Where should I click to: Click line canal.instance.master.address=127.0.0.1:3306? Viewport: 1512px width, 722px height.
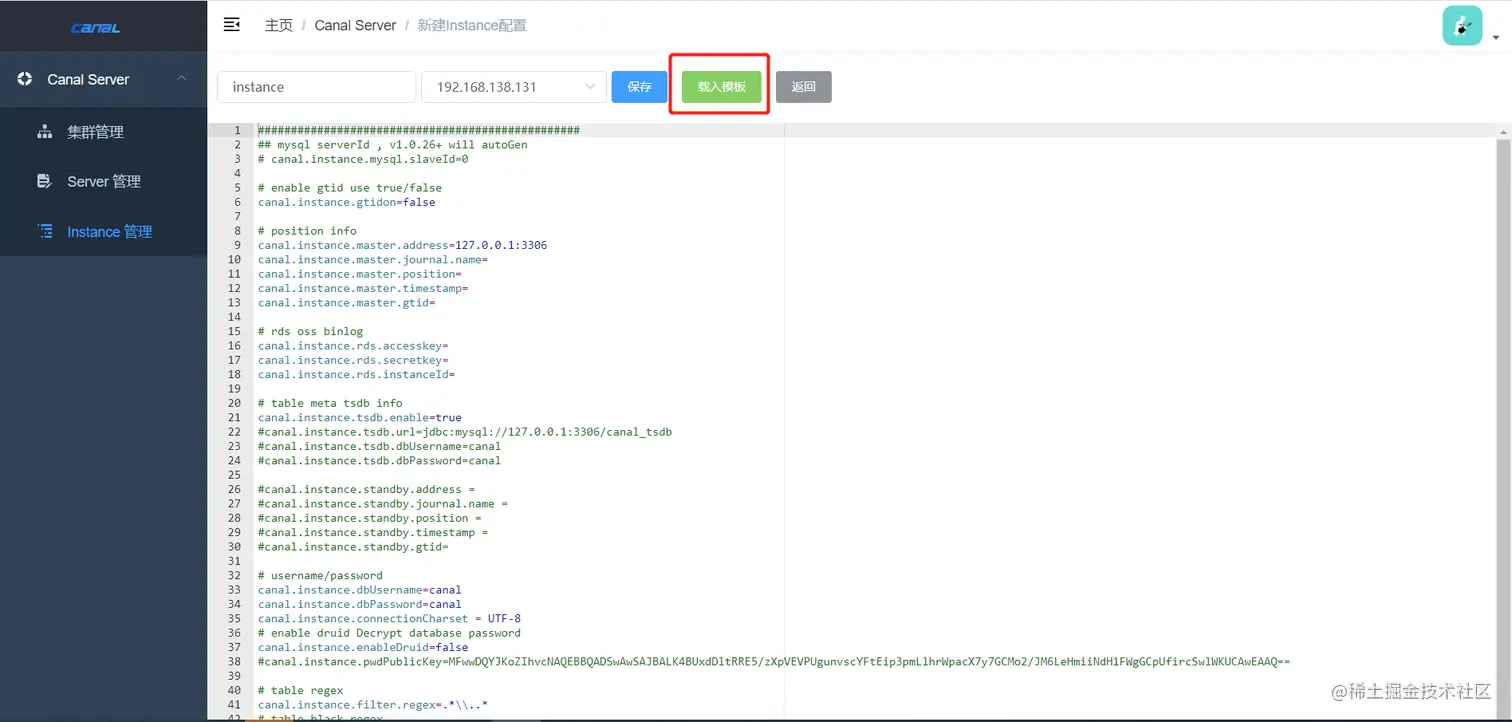(402, 245)
